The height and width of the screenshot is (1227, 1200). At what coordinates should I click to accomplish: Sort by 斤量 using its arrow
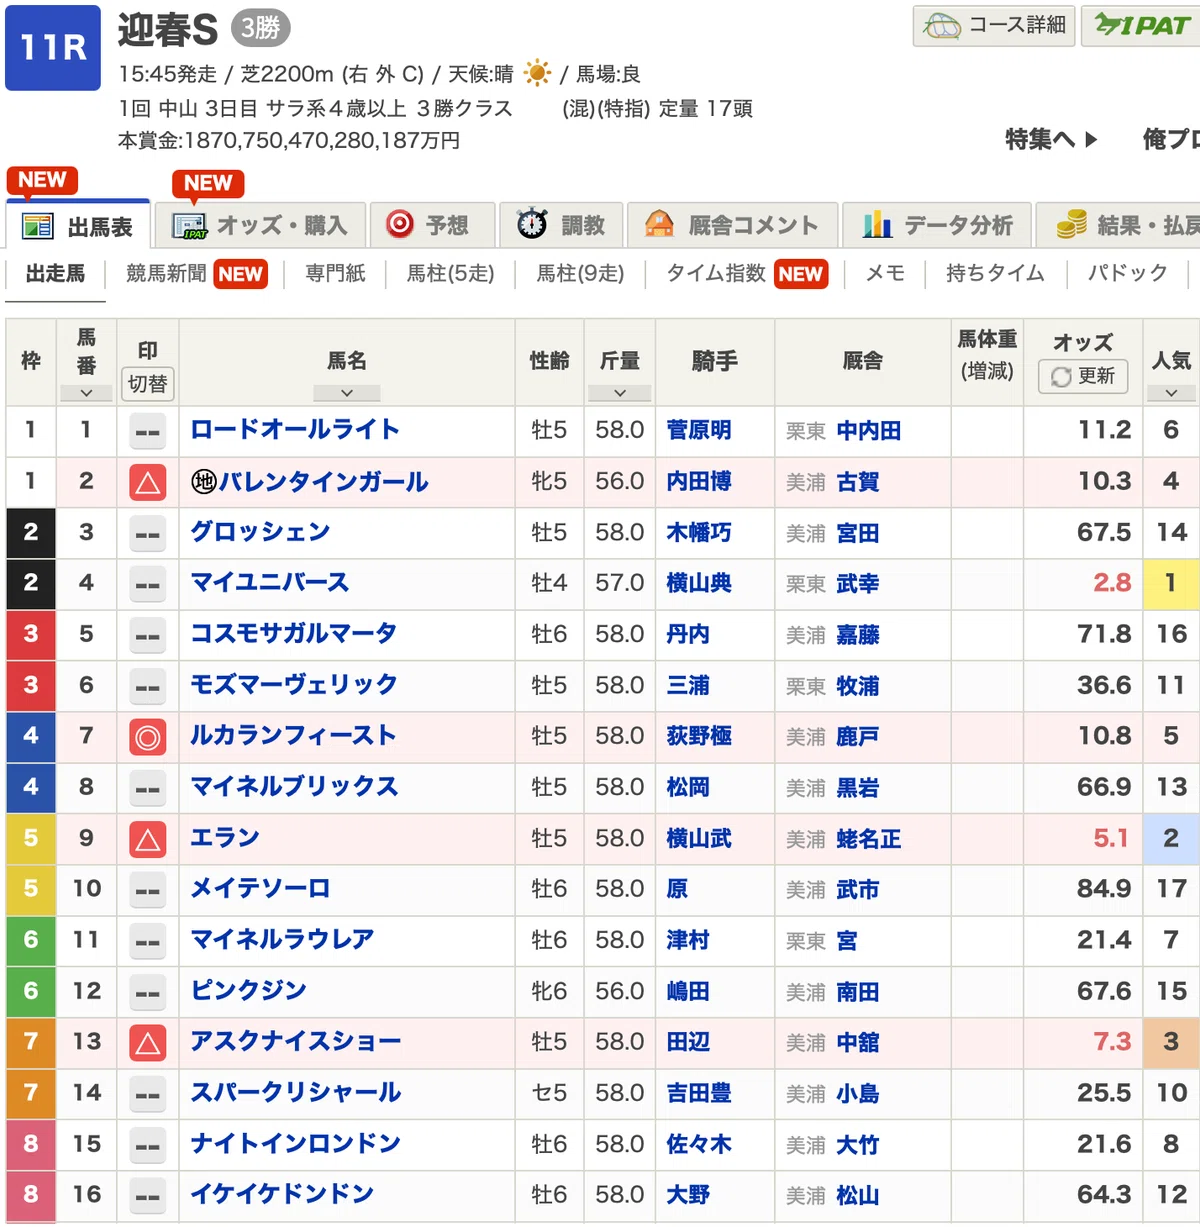(619, 393)
